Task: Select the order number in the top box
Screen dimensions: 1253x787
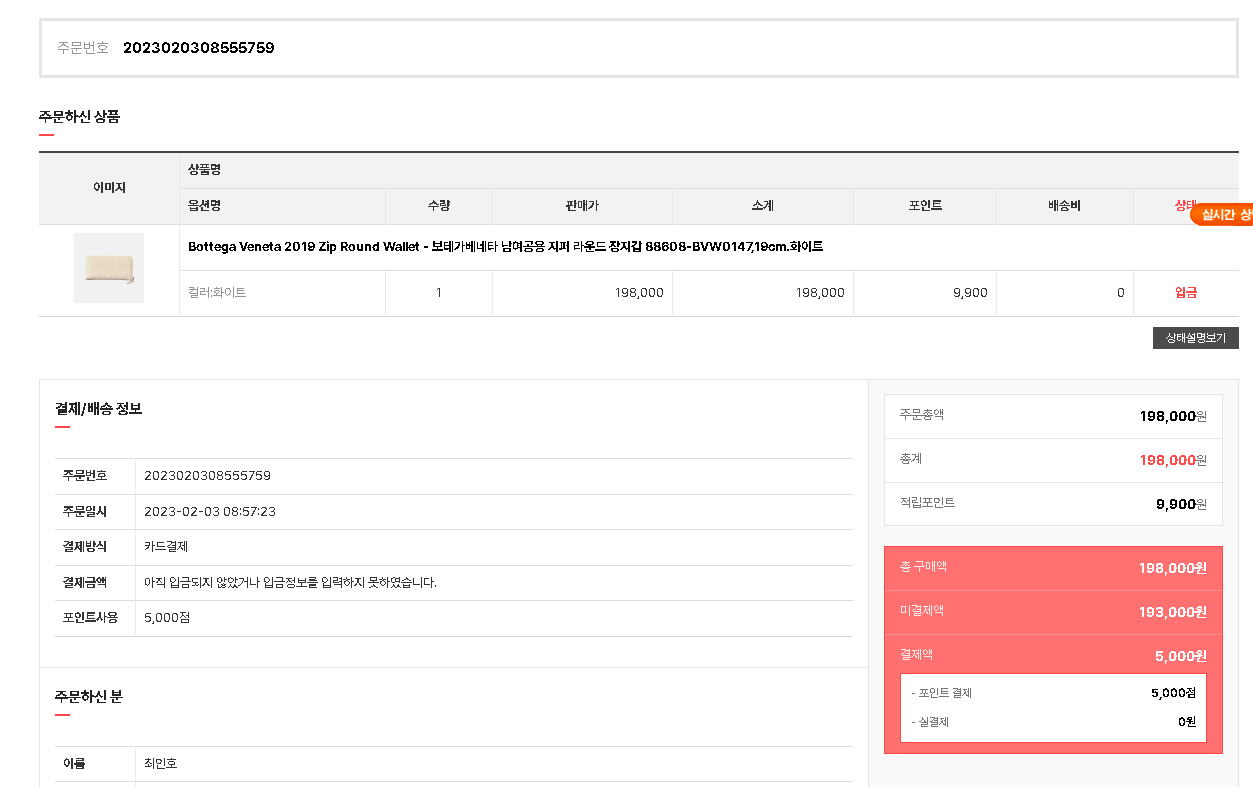Action: click(x=198, y=48)
